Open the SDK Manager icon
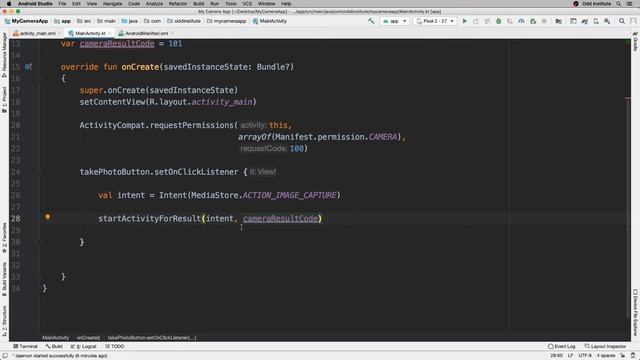This screenshot has height=360, width=640. click(x=607, y=21)
